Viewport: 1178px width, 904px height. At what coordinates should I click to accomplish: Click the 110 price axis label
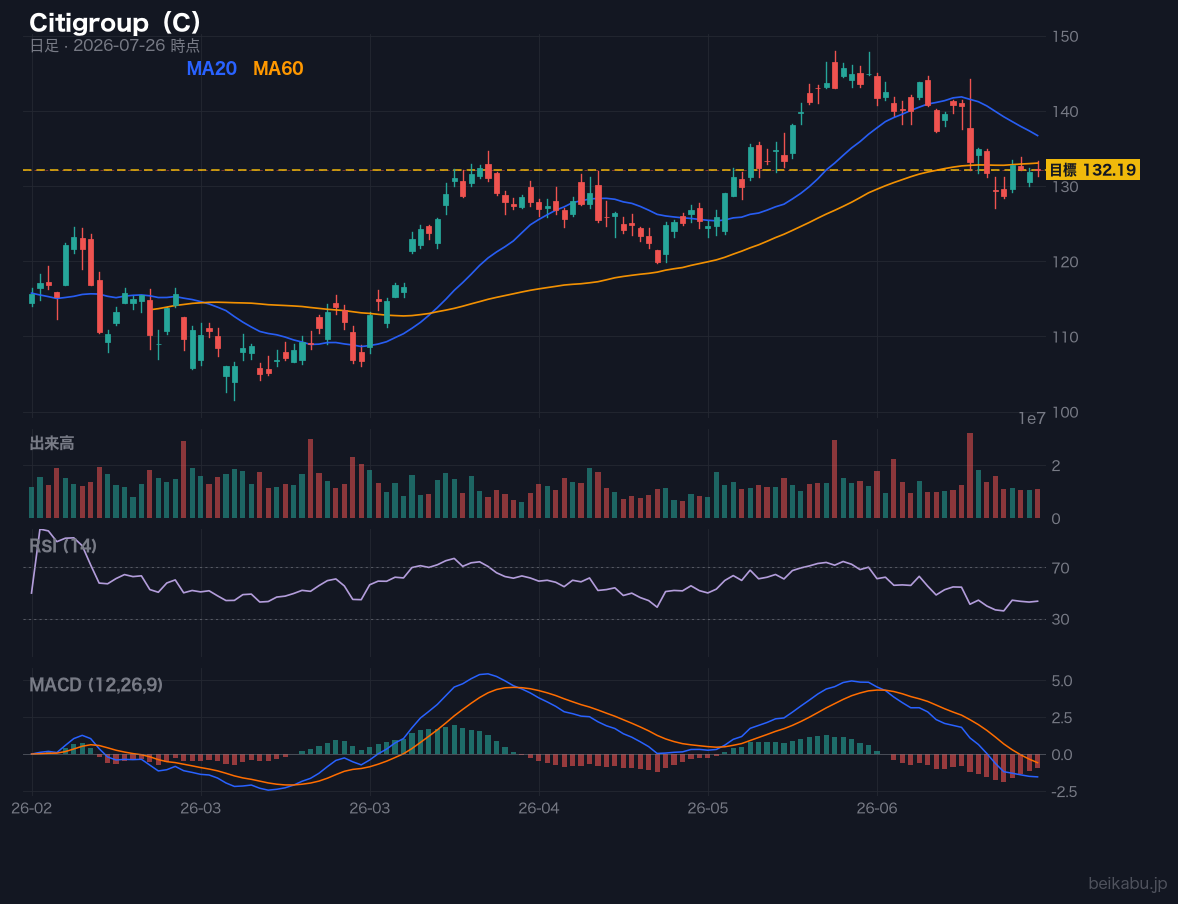(1065, 337)
